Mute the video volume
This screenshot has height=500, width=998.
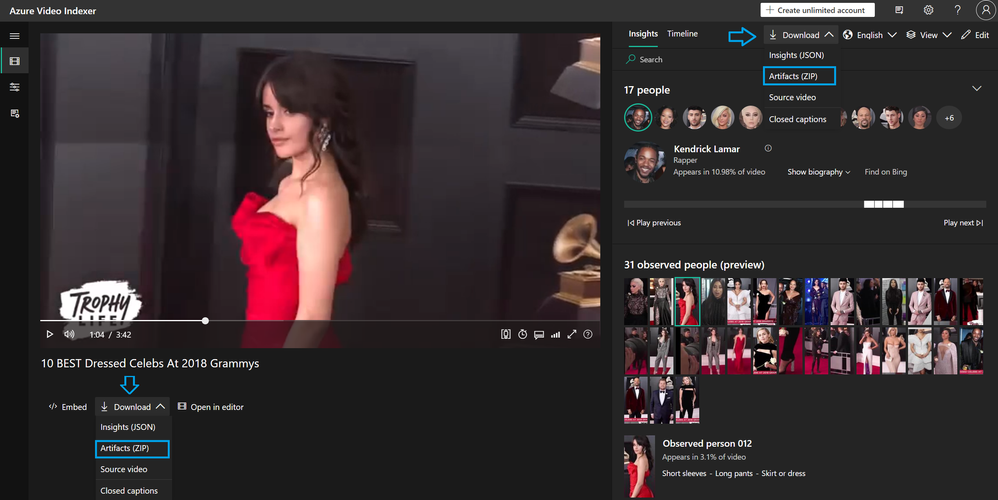[x=69, y=334]
